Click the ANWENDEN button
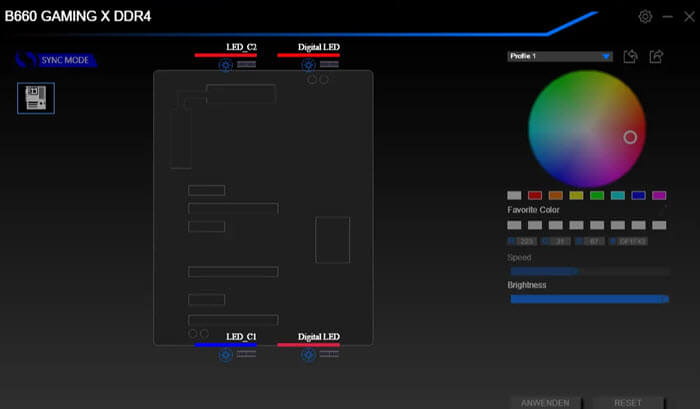The width and height of the screenshot is (700, 409). coord(545,403)
